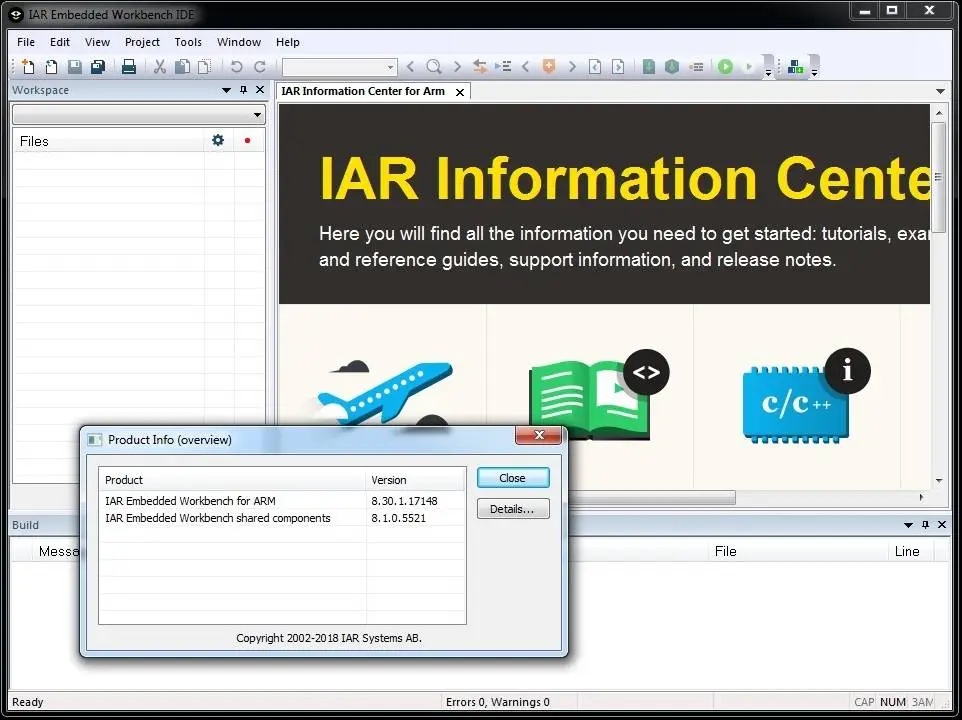Click the Product column header

pyautogui.click(x=233, y=480)
